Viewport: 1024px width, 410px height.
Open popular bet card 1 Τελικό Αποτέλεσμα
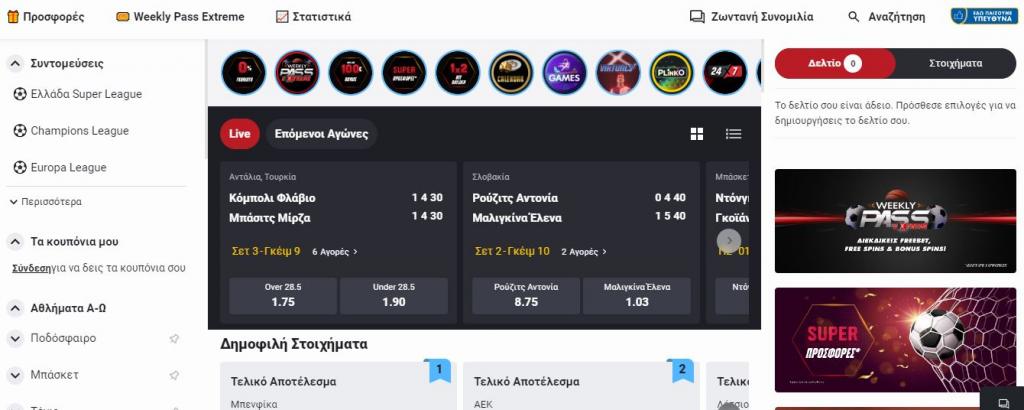tap(338, 386)
